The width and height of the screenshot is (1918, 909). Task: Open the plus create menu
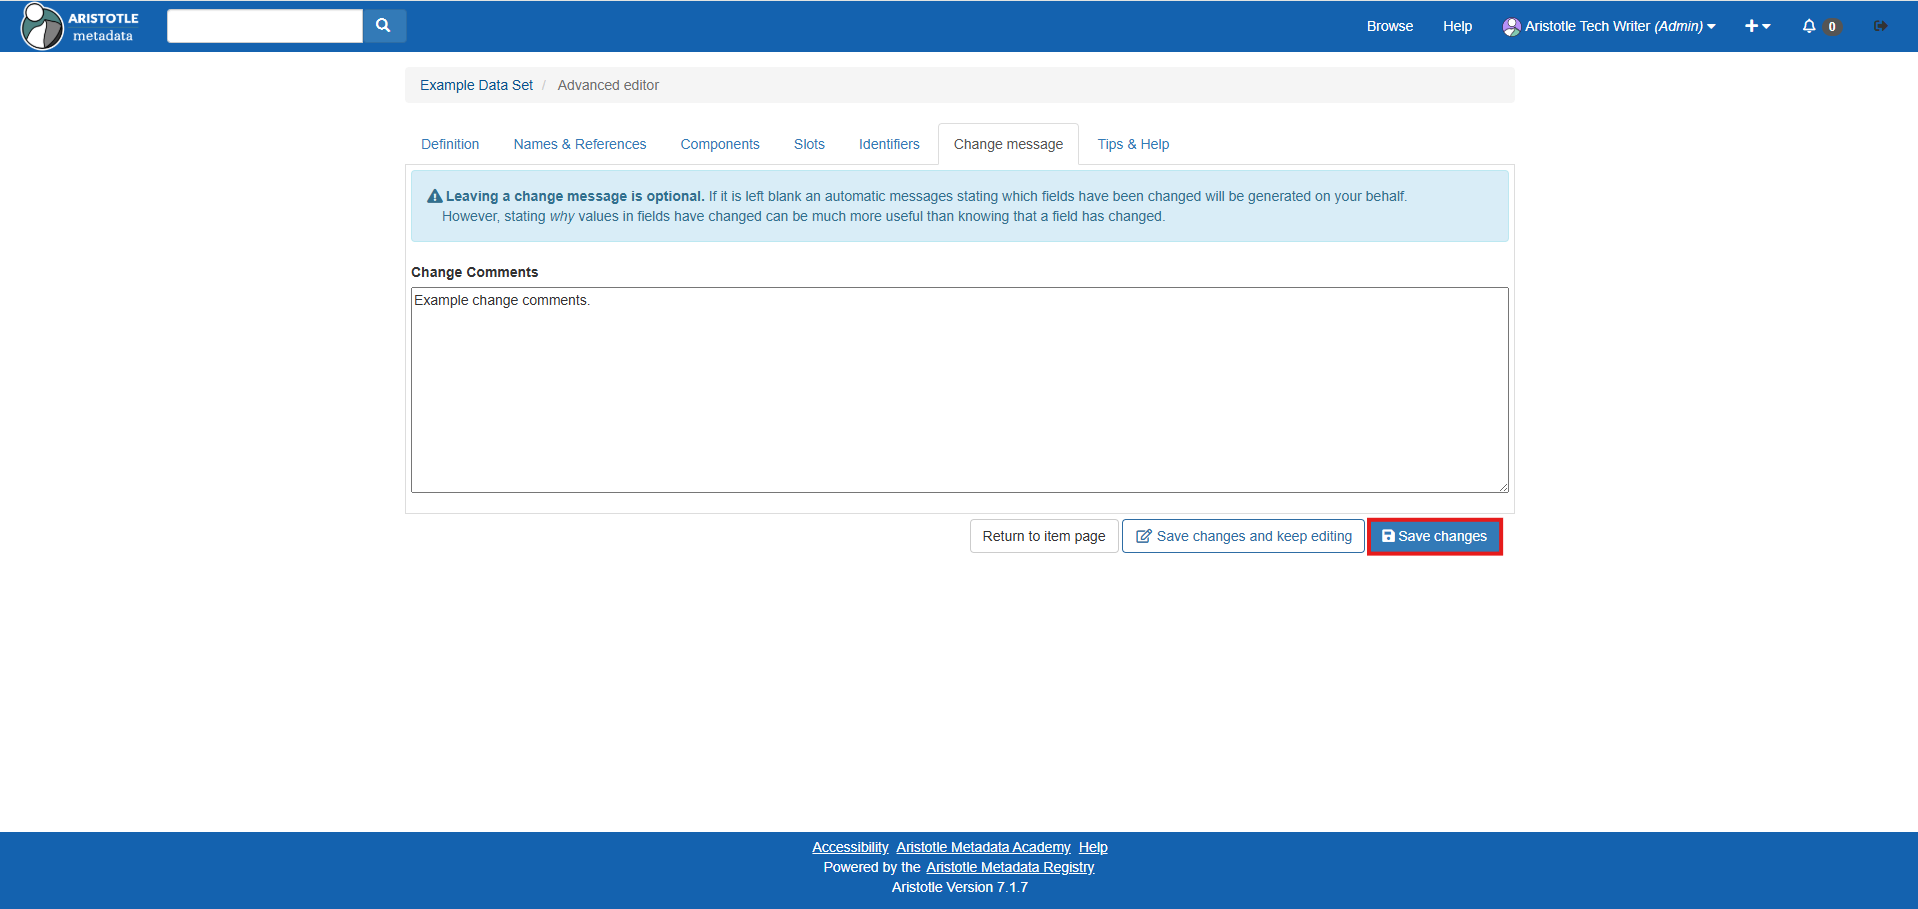pyautogui.click(x=1756, y=26)
